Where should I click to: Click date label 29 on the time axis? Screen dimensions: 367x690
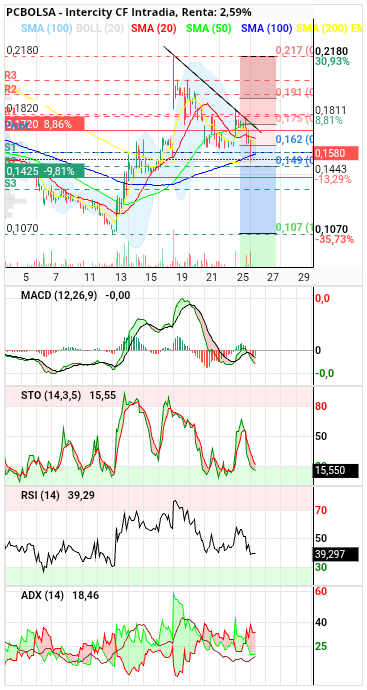(304, 277)
